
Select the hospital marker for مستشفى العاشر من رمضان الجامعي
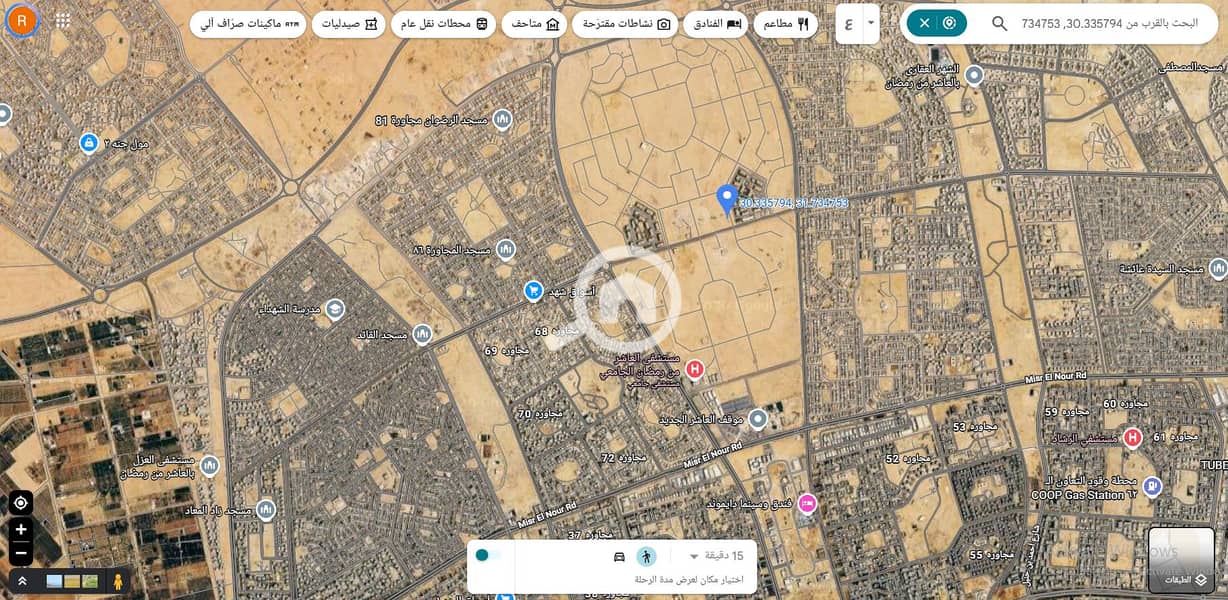tap(694, 369)
